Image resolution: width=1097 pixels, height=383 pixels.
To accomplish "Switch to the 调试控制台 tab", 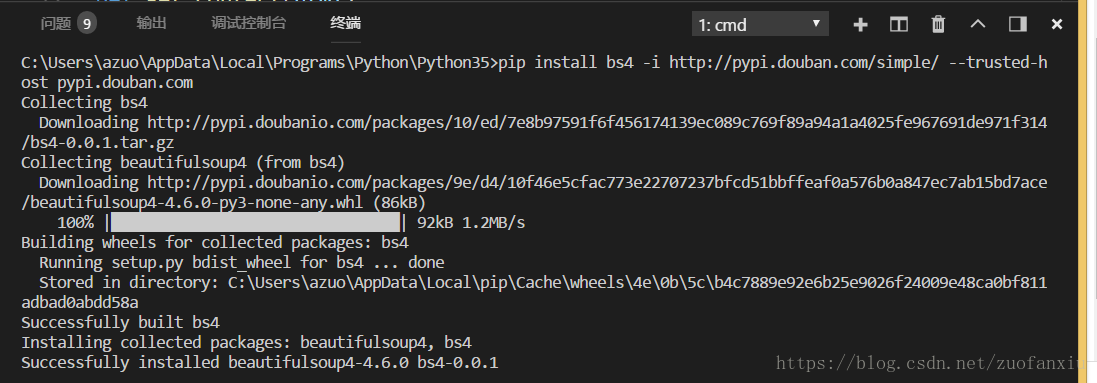I will (248, 23).
